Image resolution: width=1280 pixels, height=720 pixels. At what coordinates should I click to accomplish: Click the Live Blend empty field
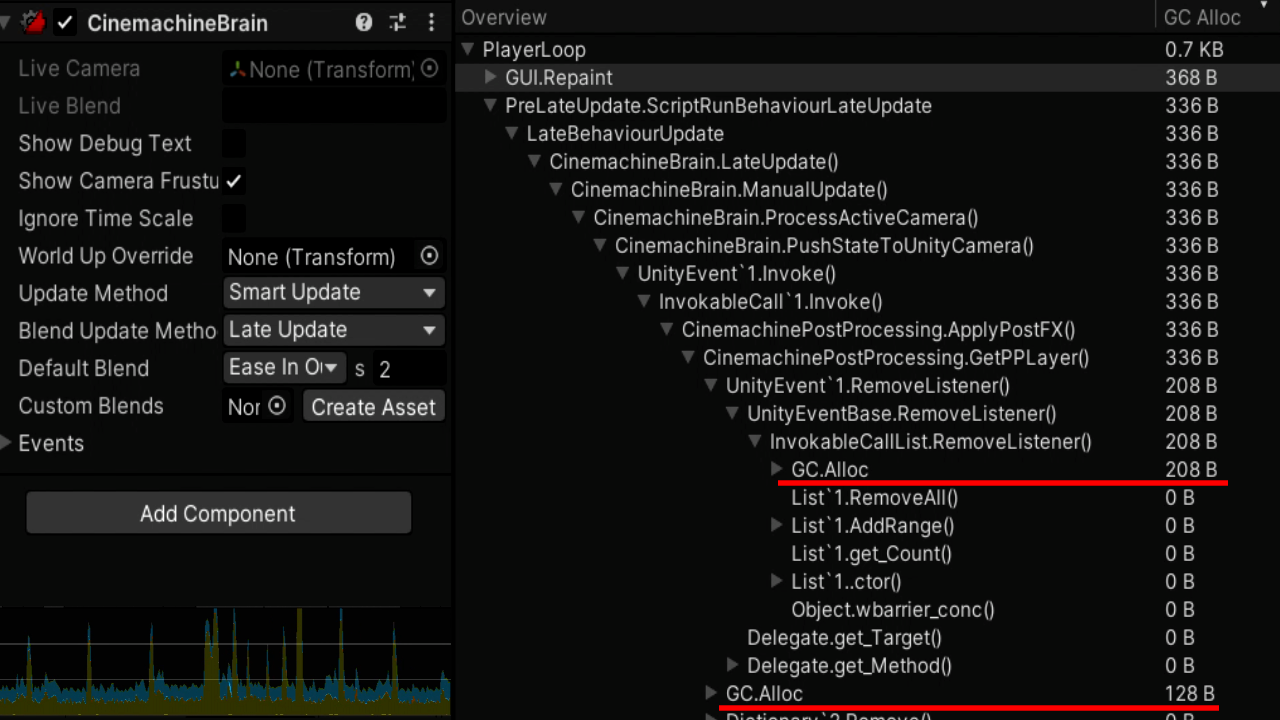334,106
